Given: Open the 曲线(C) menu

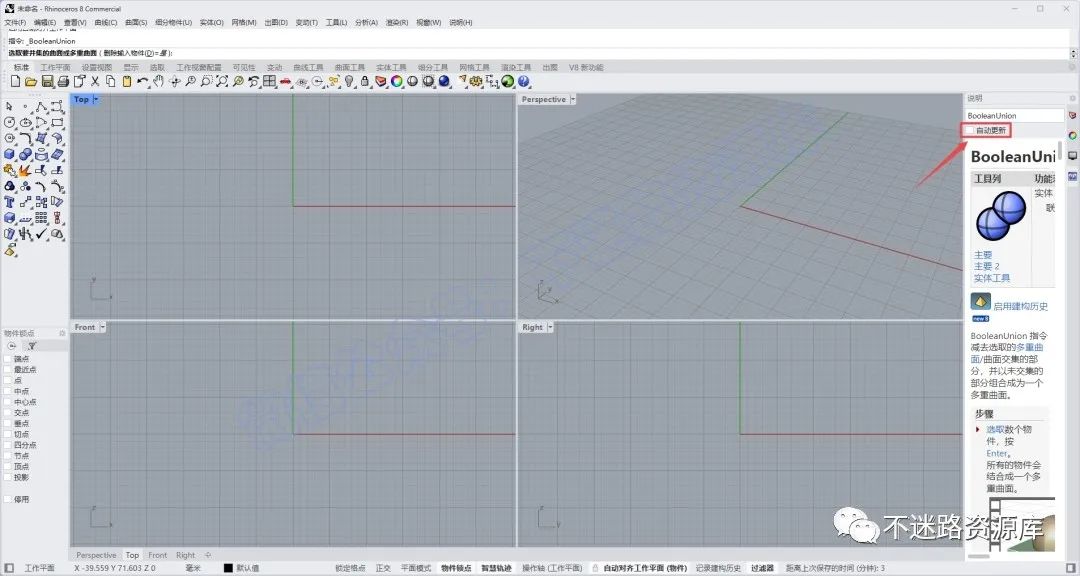Looking at the screenshot, I should [105, 23].
